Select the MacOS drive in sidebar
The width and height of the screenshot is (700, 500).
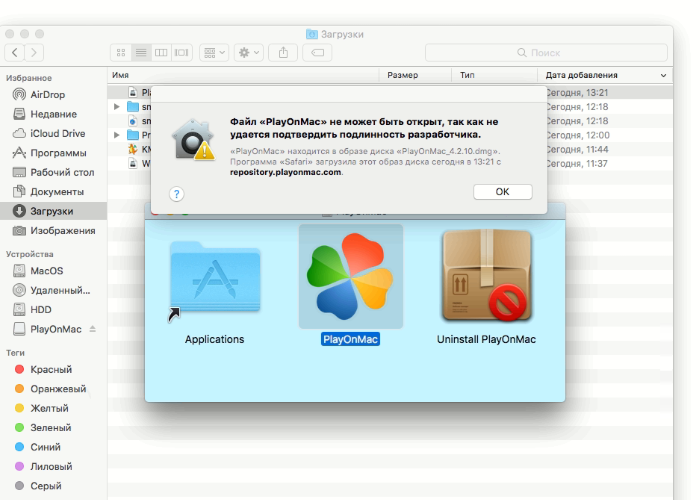(x=54, y=271)
